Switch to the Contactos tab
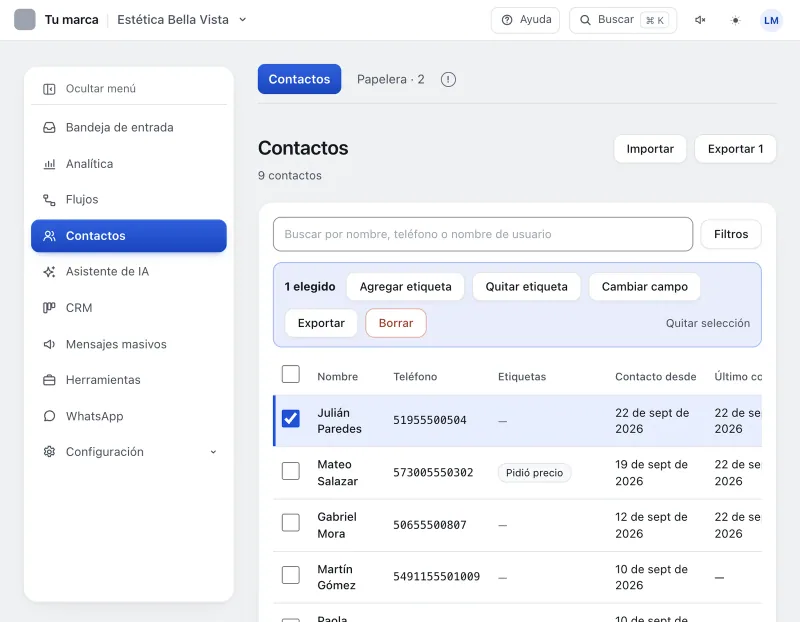800x622 pixels. point(299,79)
